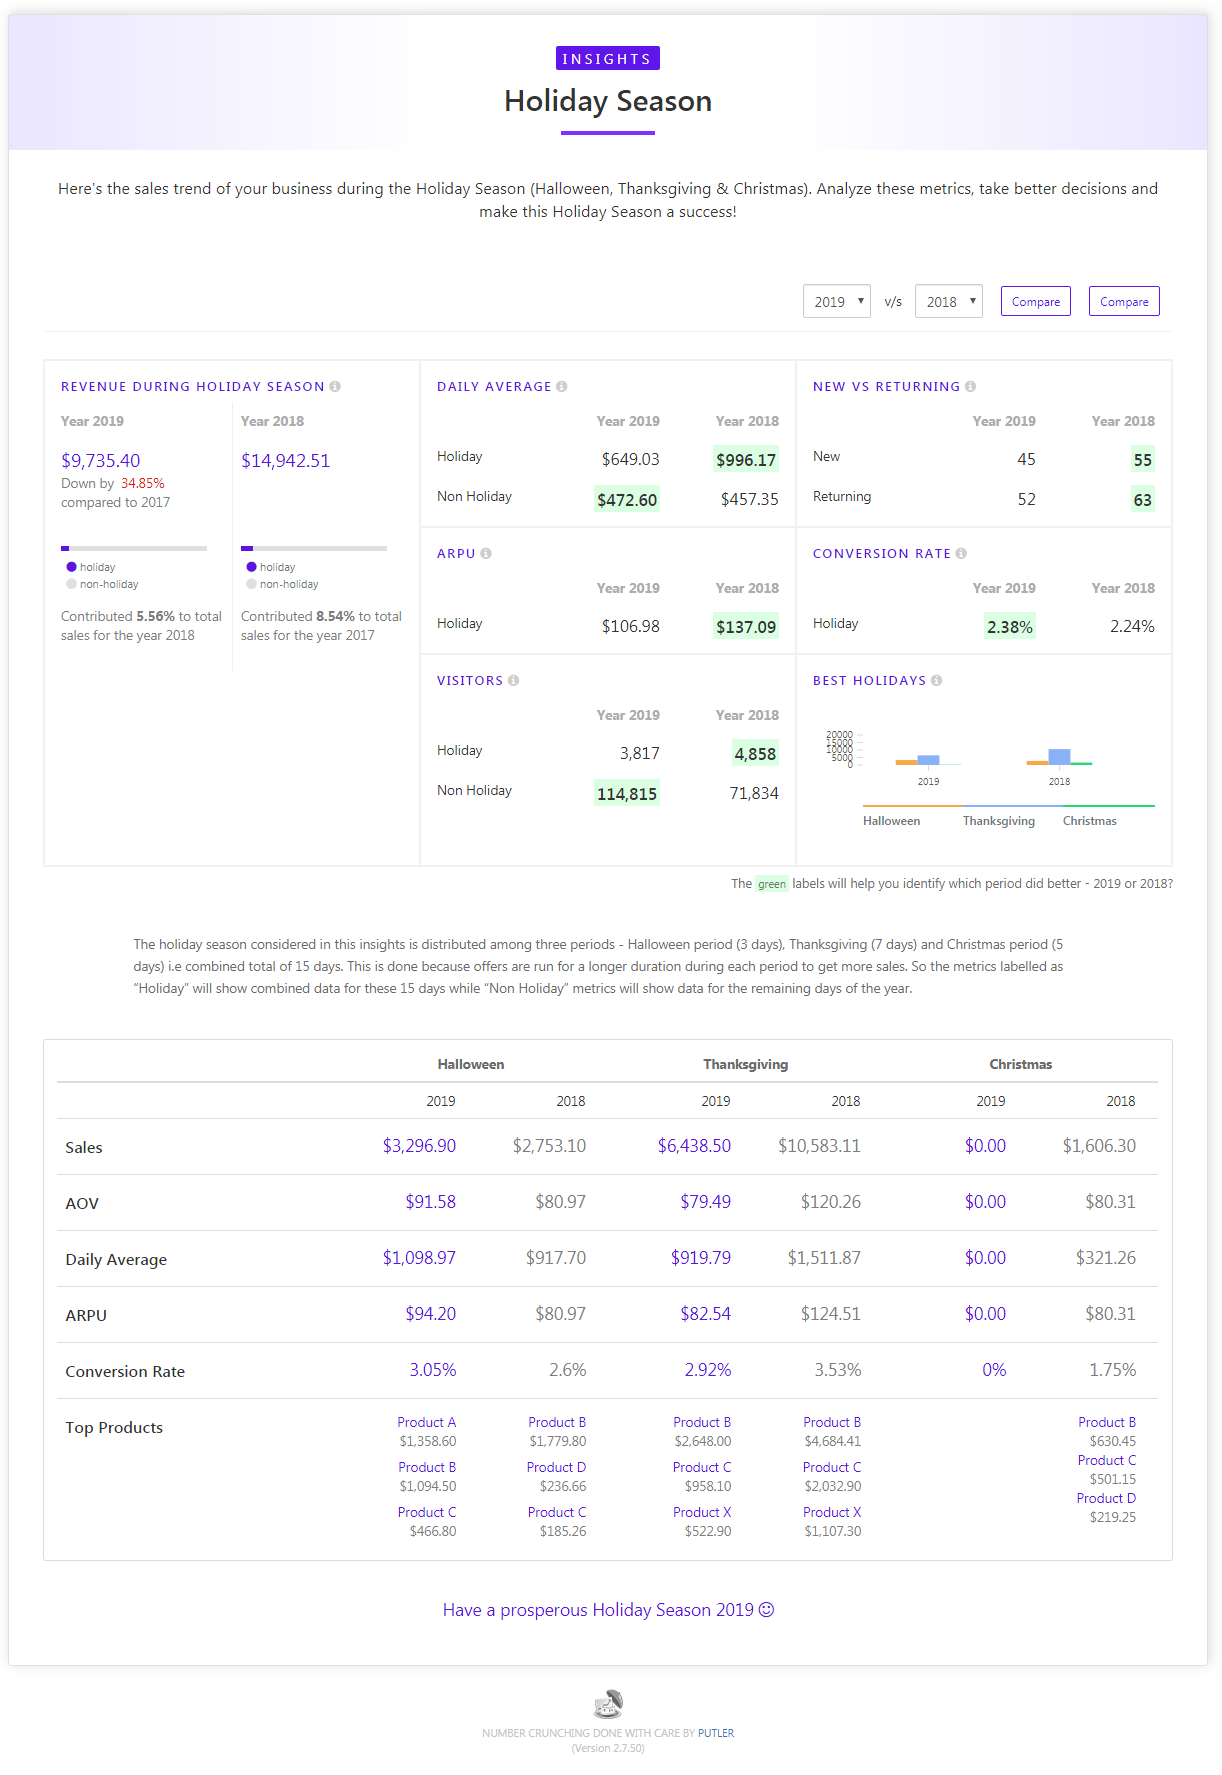Click the green label example in the footnote
Screen dimensions: 1222x1775
[771, 884]
